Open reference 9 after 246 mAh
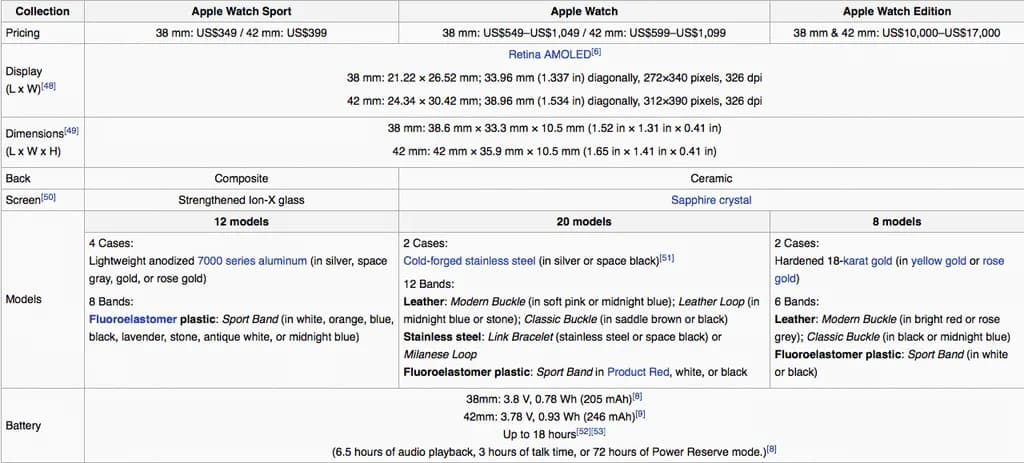This screenshot has width=1024, height=463. 639,413
